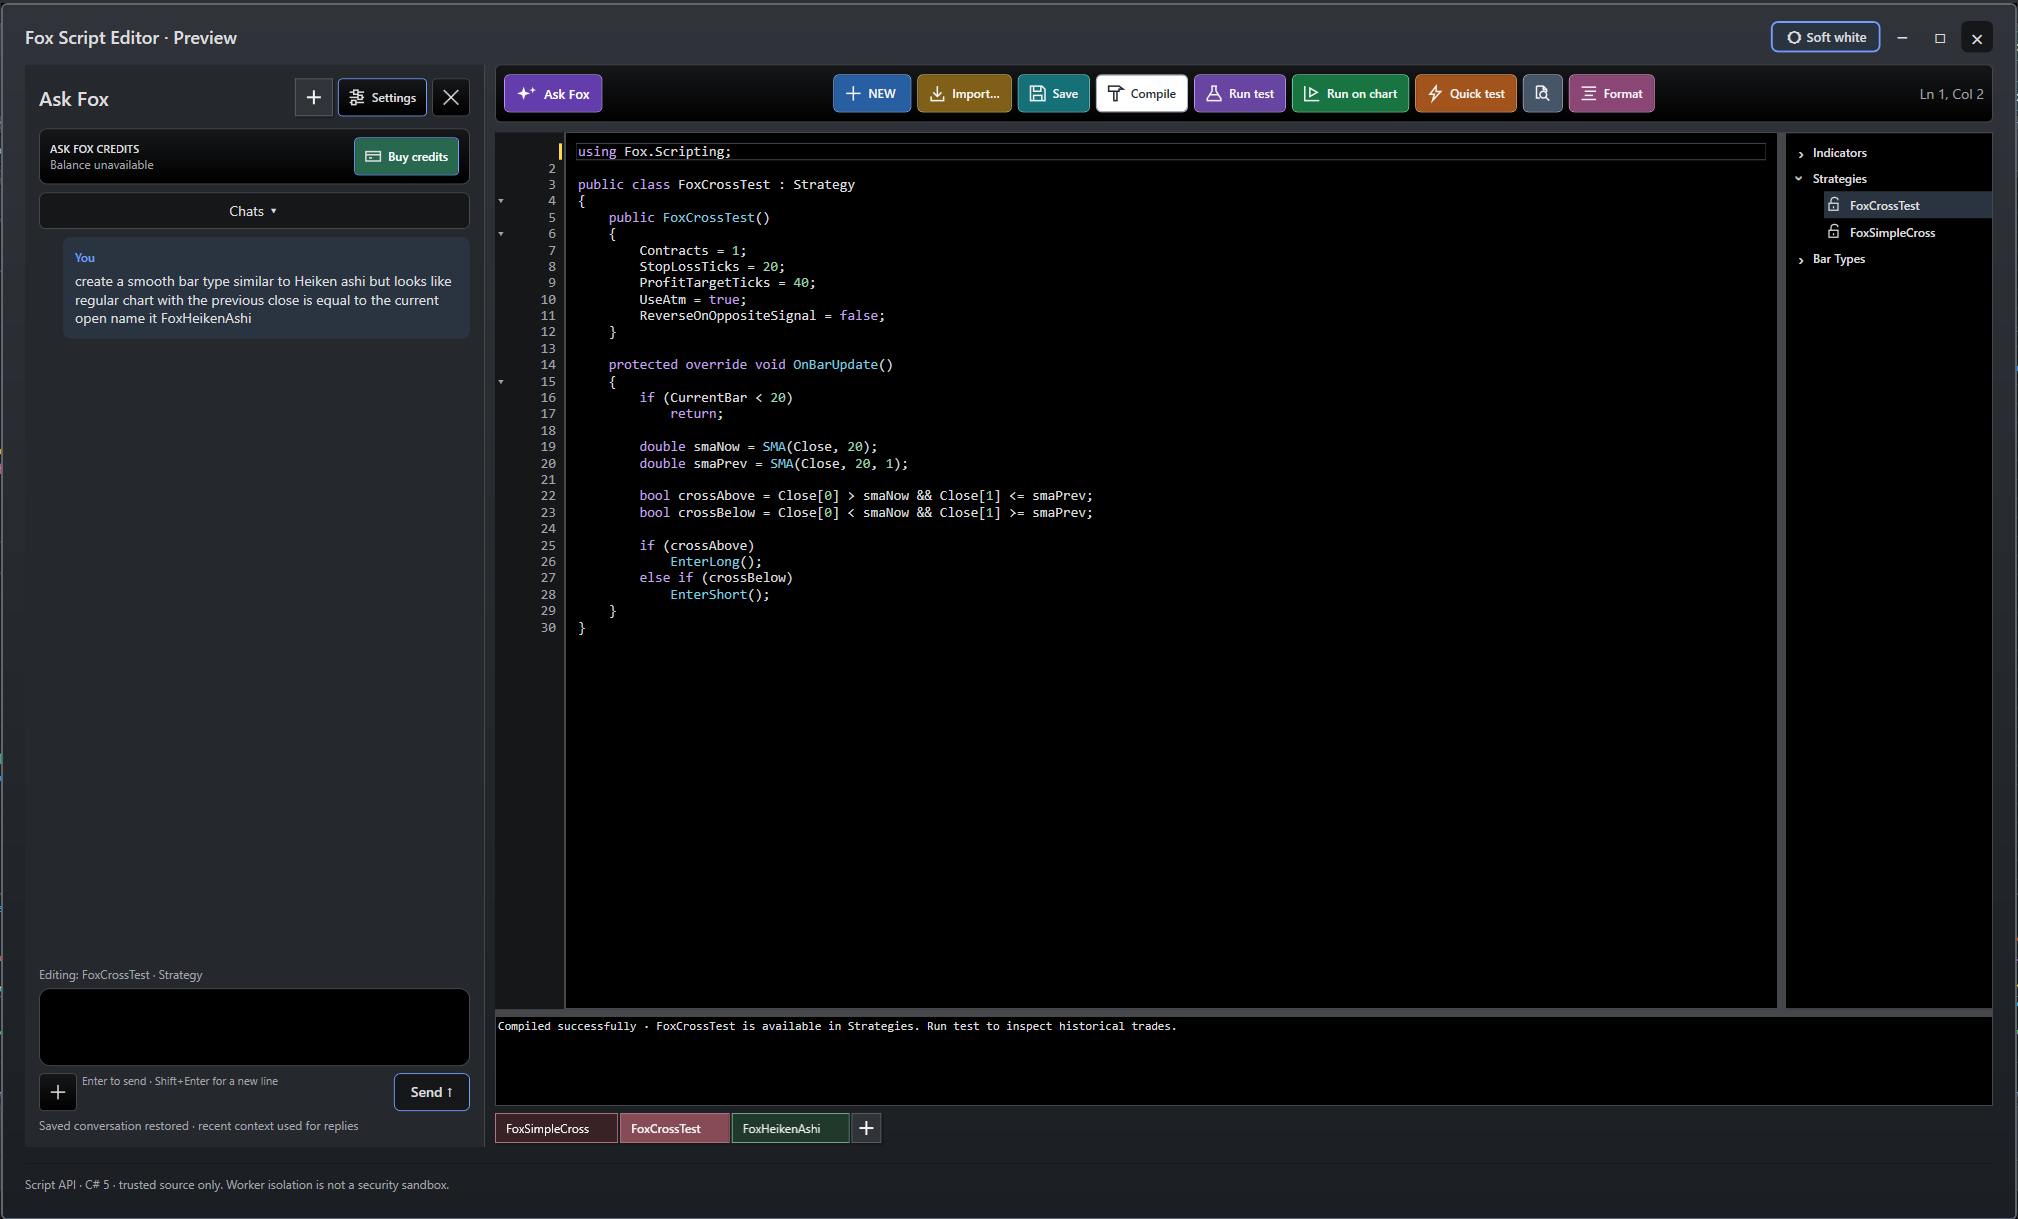Open the Ask Fox assistant from toolbar

[x=553, y=94]
